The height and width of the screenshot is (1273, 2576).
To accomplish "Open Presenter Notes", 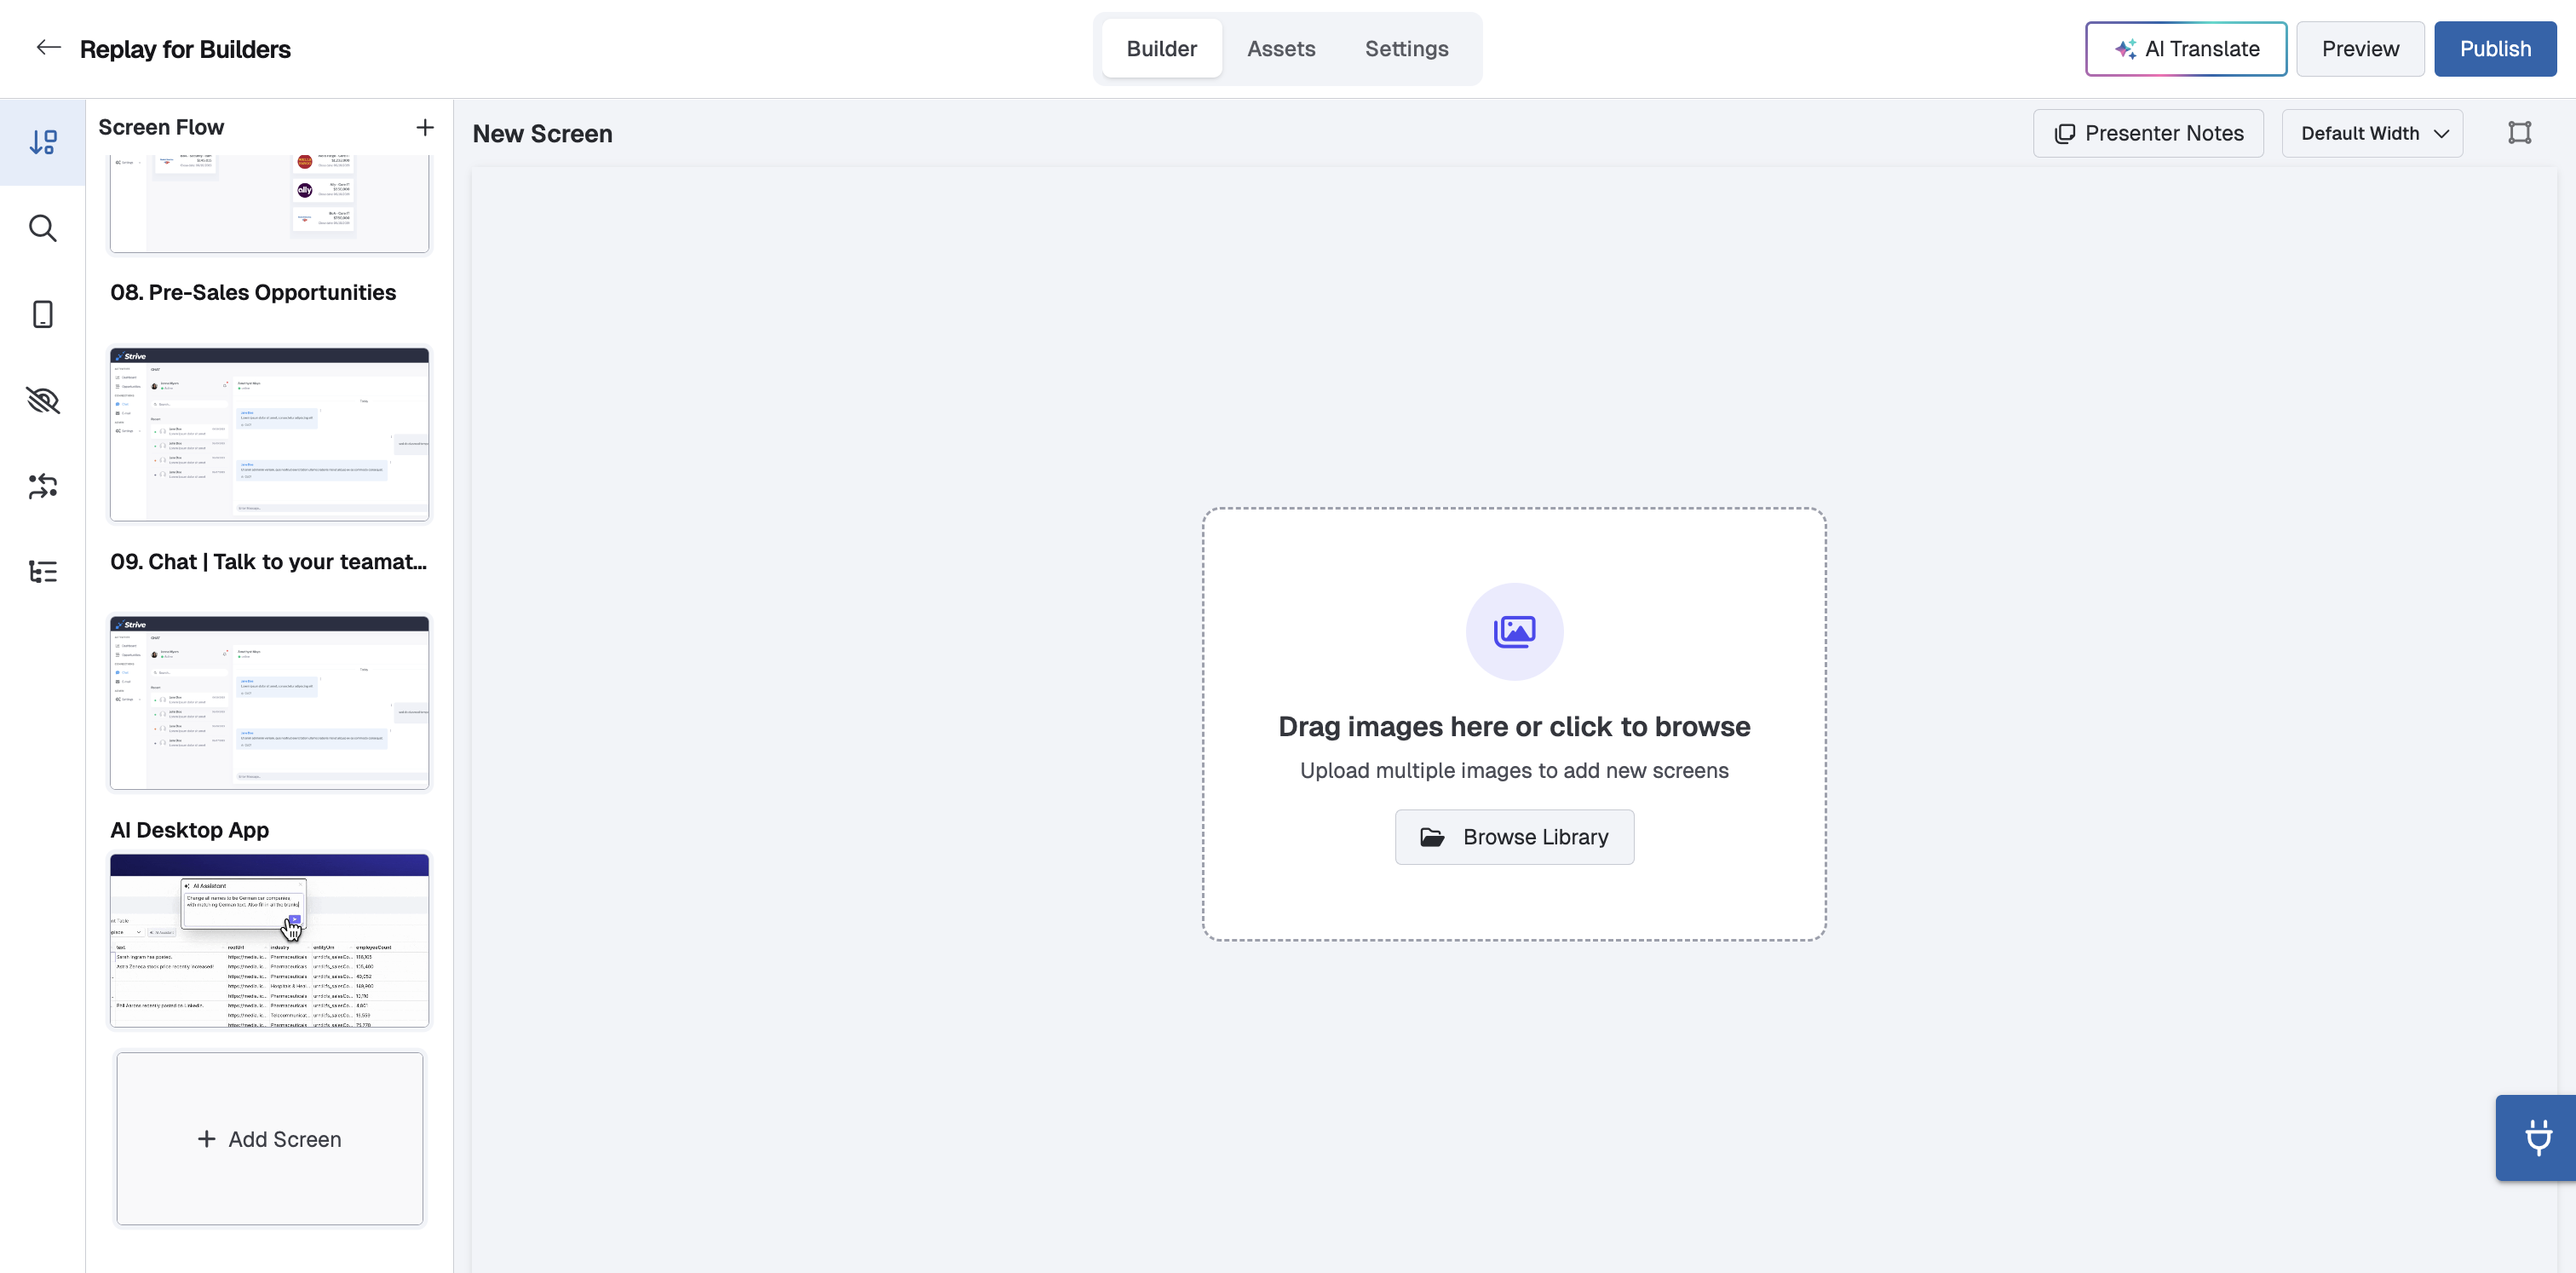I will tap(2148, 133).
